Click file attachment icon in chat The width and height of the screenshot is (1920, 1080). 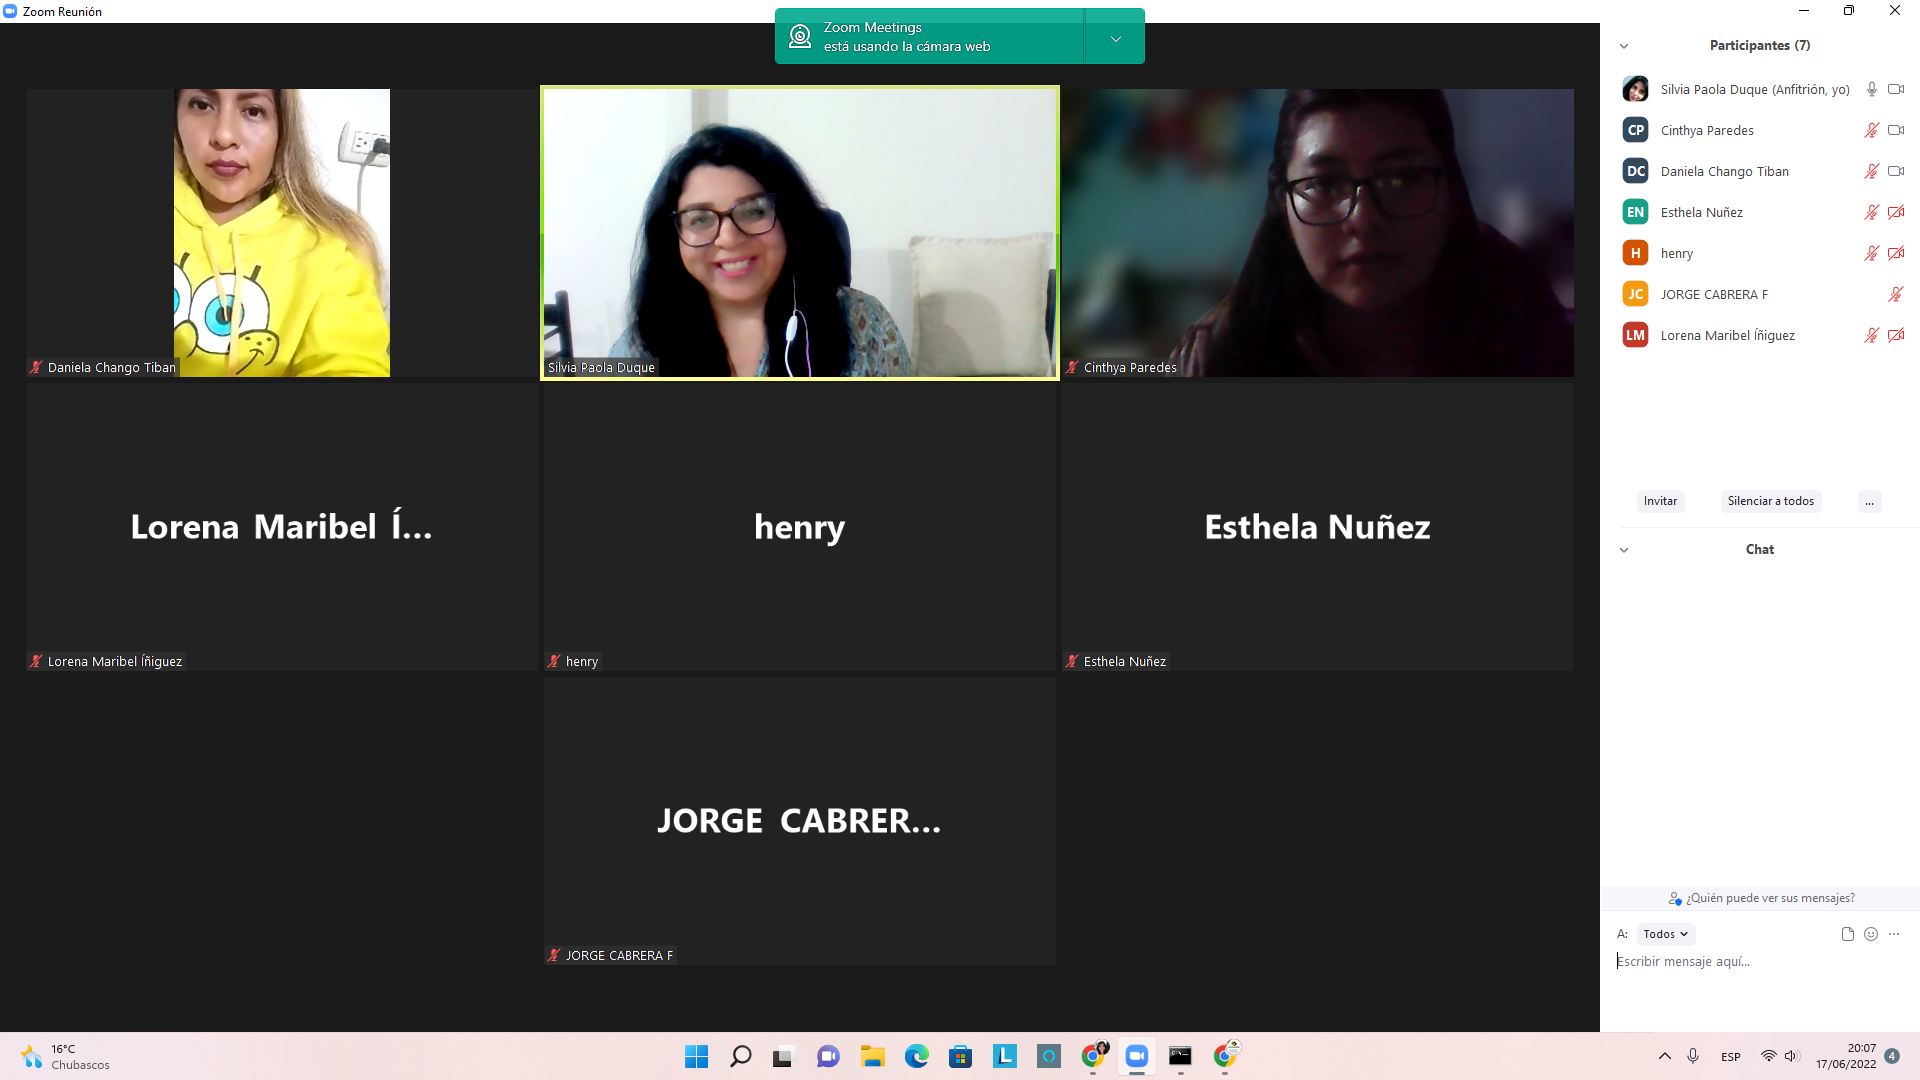(x=1847, y=934)
